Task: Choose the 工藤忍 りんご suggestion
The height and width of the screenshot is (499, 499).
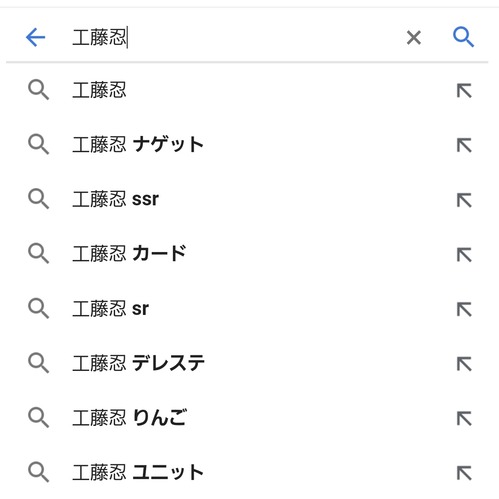Action: 249,418
